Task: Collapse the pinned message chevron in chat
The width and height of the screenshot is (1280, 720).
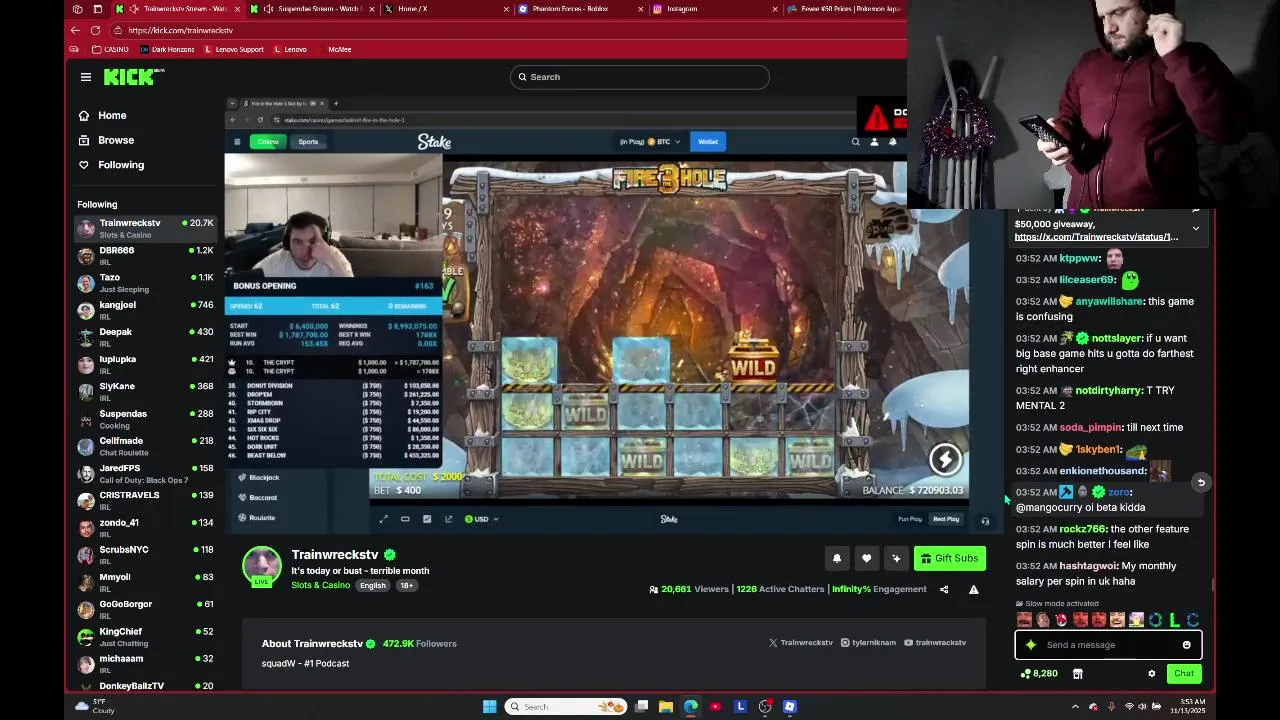Action: [1196, 229]
